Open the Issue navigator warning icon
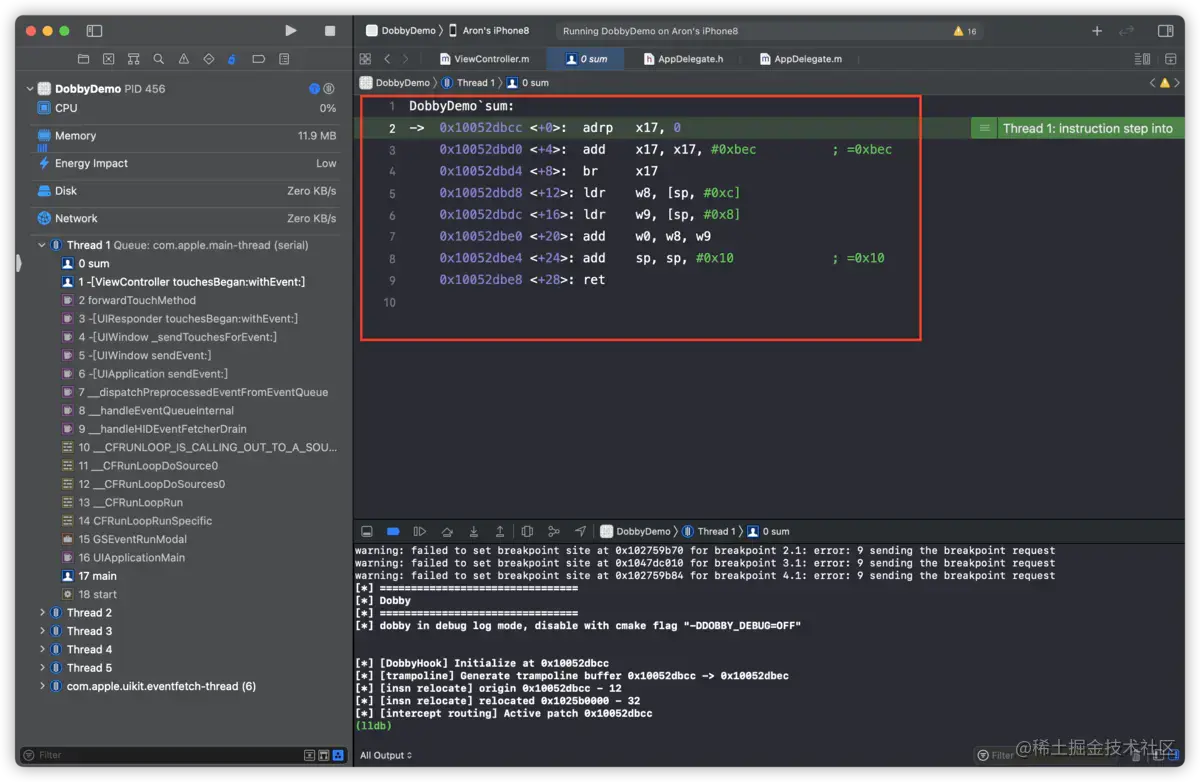Screen dimensions: 1200x782 coord(184,59)
